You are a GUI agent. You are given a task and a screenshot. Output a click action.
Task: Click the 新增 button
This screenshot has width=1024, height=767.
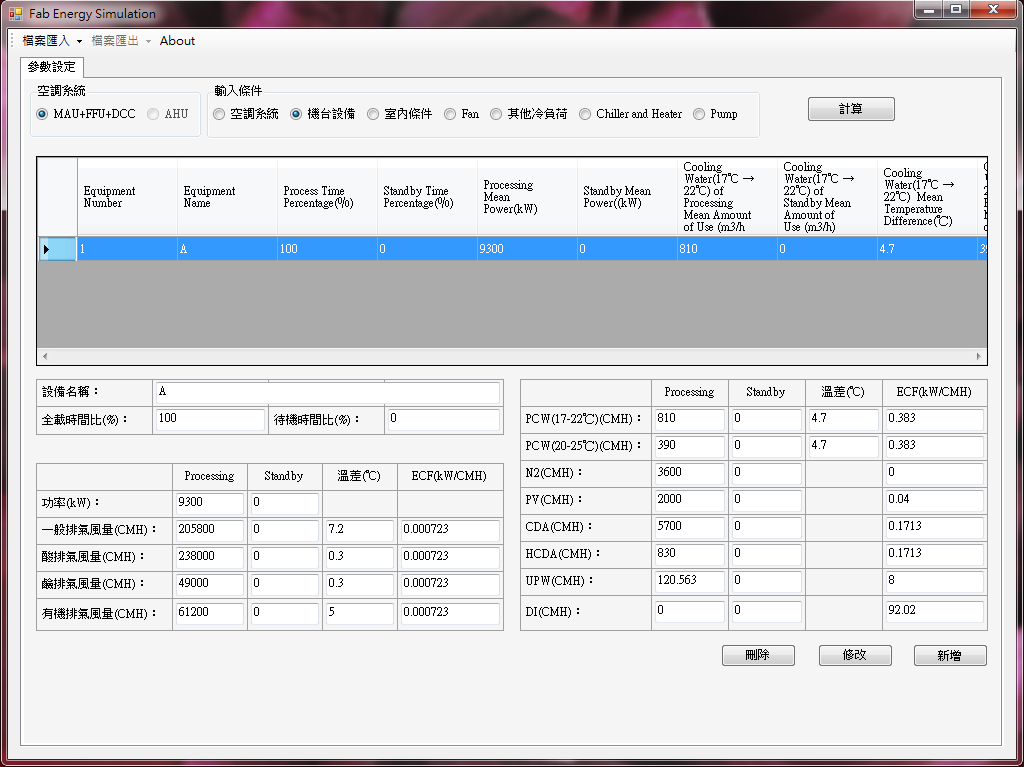coord(950,655)
